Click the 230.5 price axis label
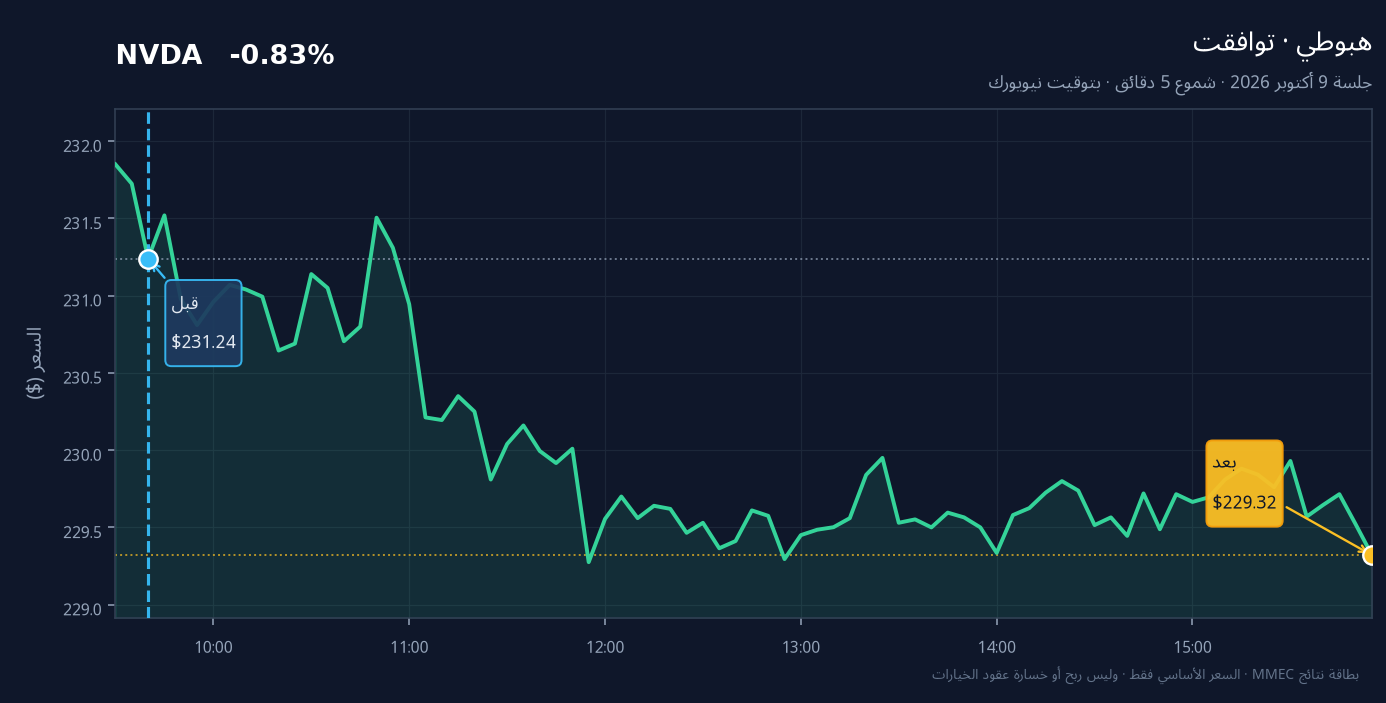The height and width of the screenshot is (703, 1386). (x=82, y=377)
